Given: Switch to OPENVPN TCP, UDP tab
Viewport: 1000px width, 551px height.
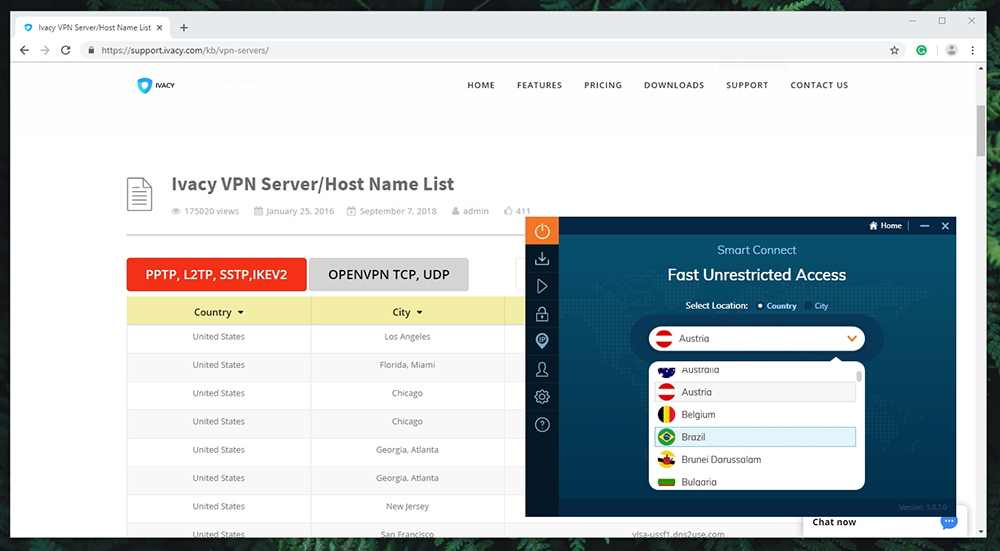Looking at the screenshot, I should (389, 274).
